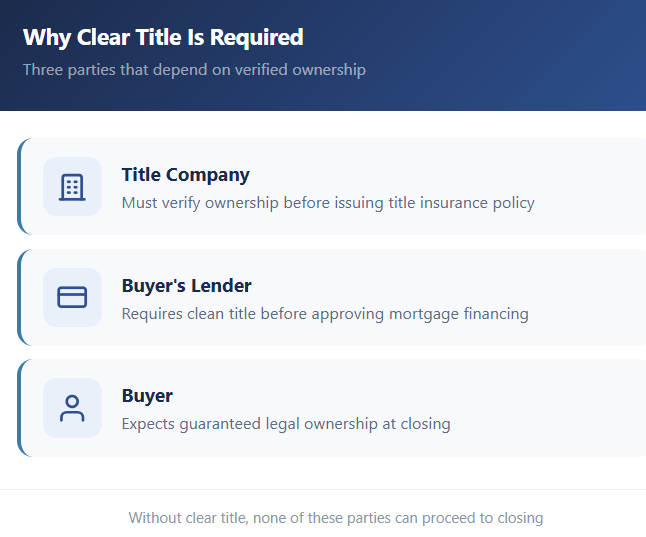The image size is (646, 537).
Task: Click the blue left accent bar of Buyer card
Action: click(x=19, y=408)
